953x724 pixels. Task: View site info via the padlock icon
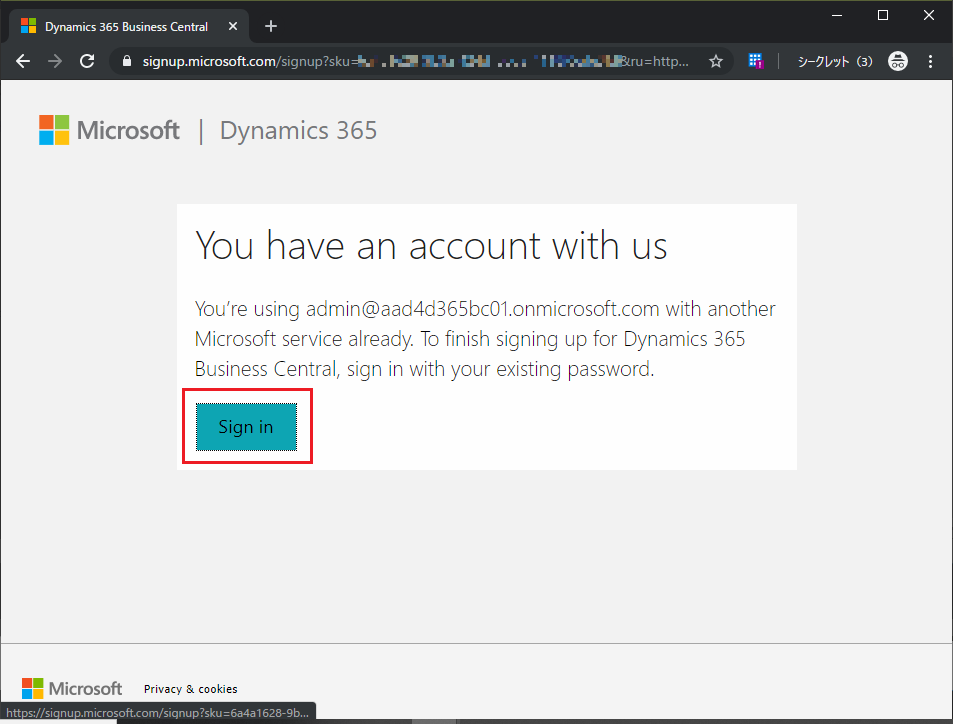pos(126,61)
